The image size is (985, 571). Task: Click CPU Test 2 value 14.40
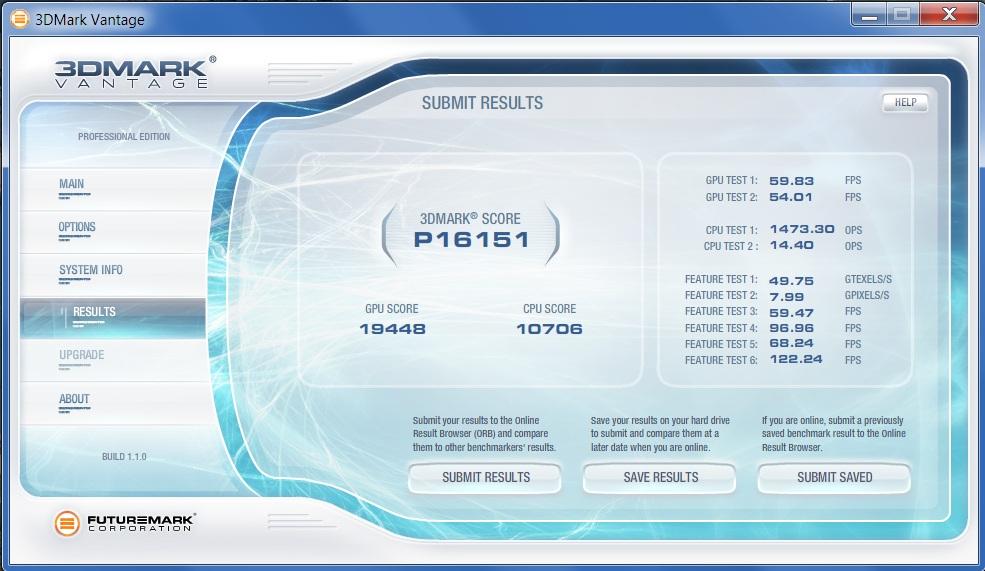pyautogui.click(x=792, y=246)
